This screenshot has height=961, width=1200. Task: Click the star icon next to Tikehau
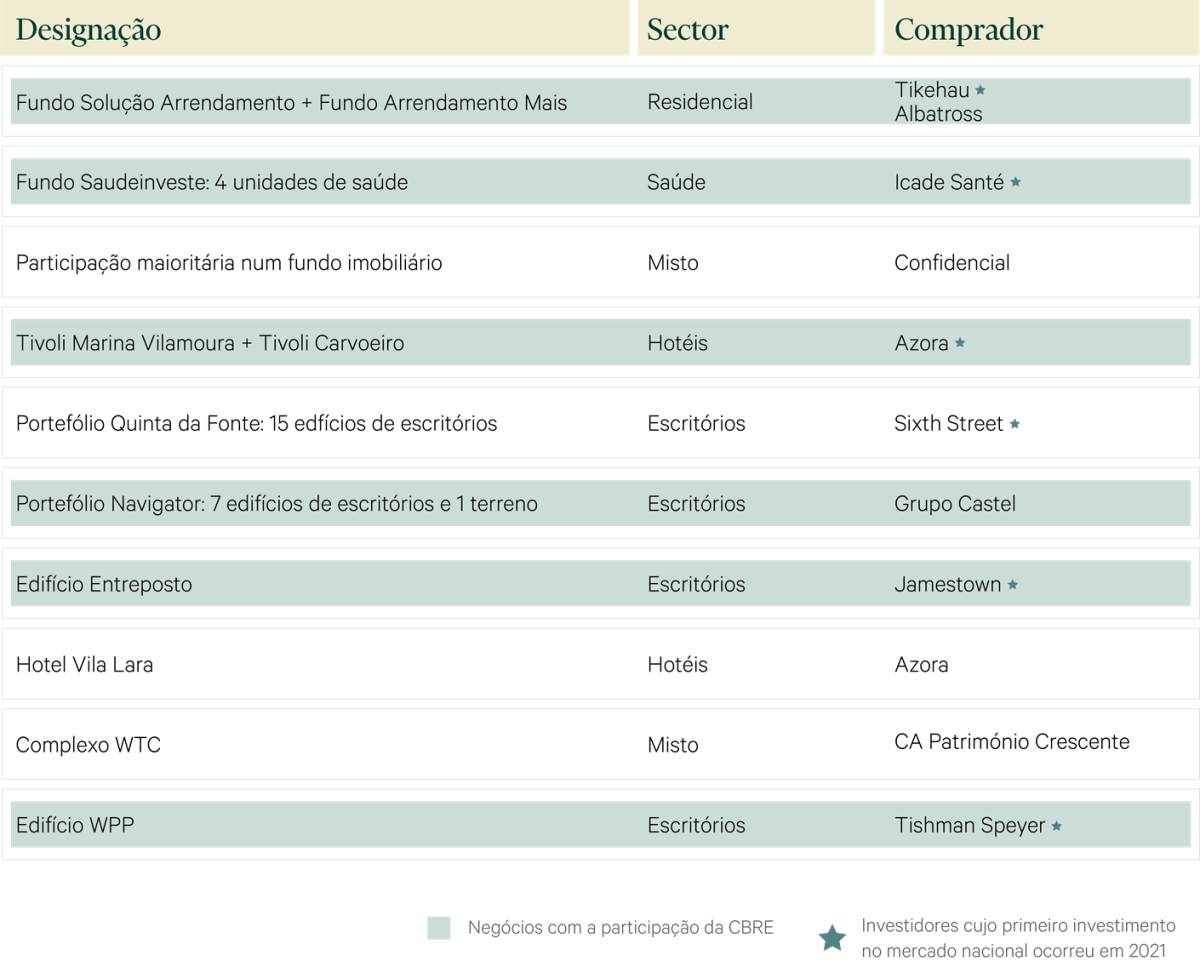click(981, 91)
